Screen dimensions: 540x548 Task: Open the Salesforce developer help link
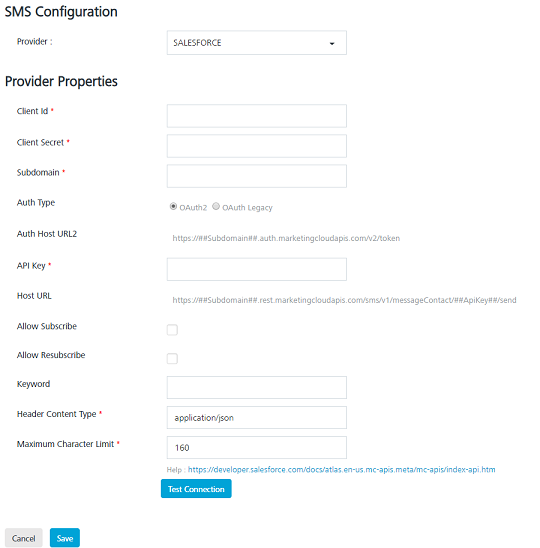(x=341, y=469)
